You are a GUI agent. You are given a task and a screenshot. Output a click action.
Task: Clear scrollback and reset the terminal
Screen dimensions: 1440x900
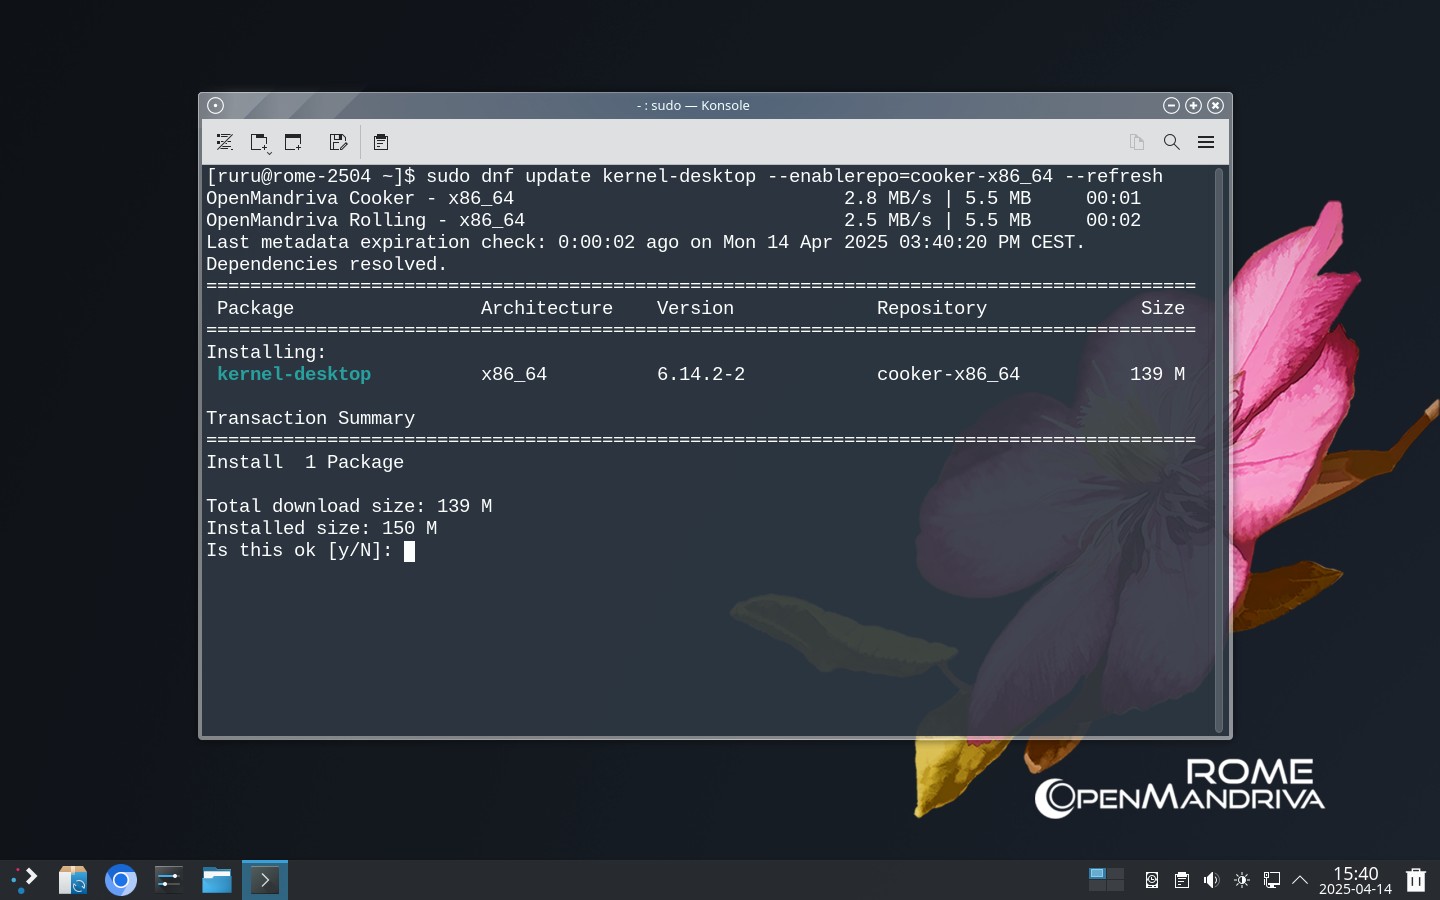(225, 142)
